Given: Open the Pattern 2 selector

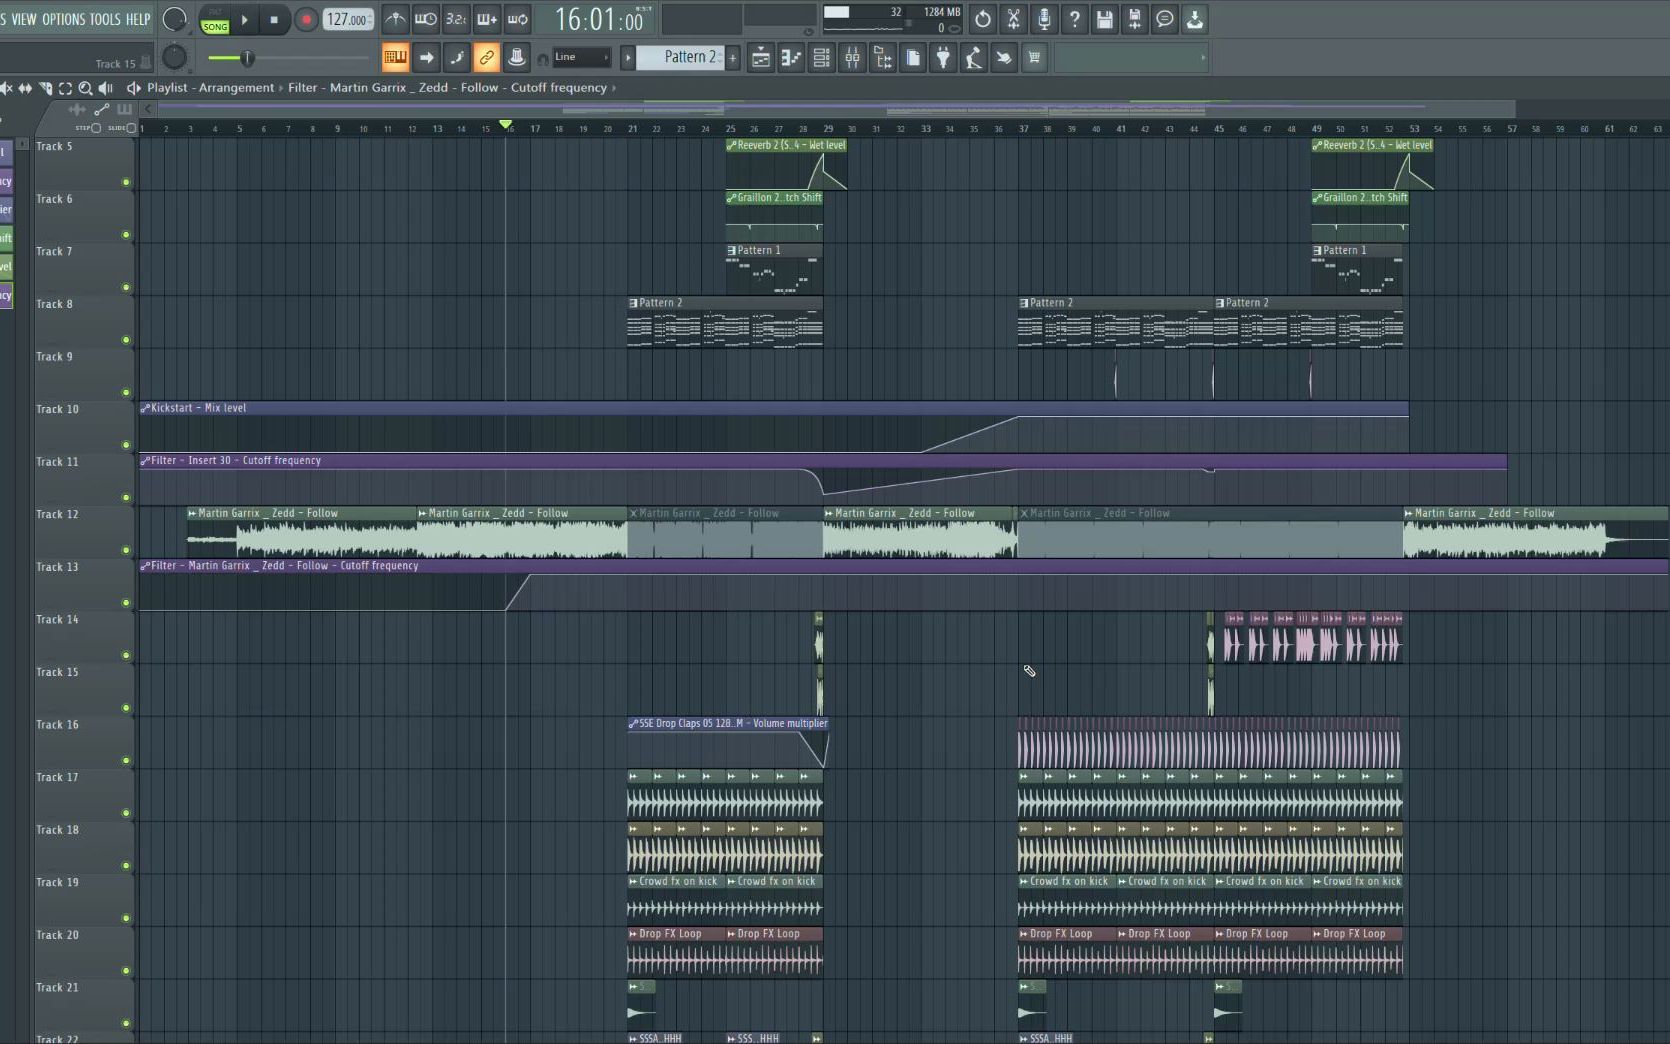Looking at the screenshot, I should coord(681,57).
